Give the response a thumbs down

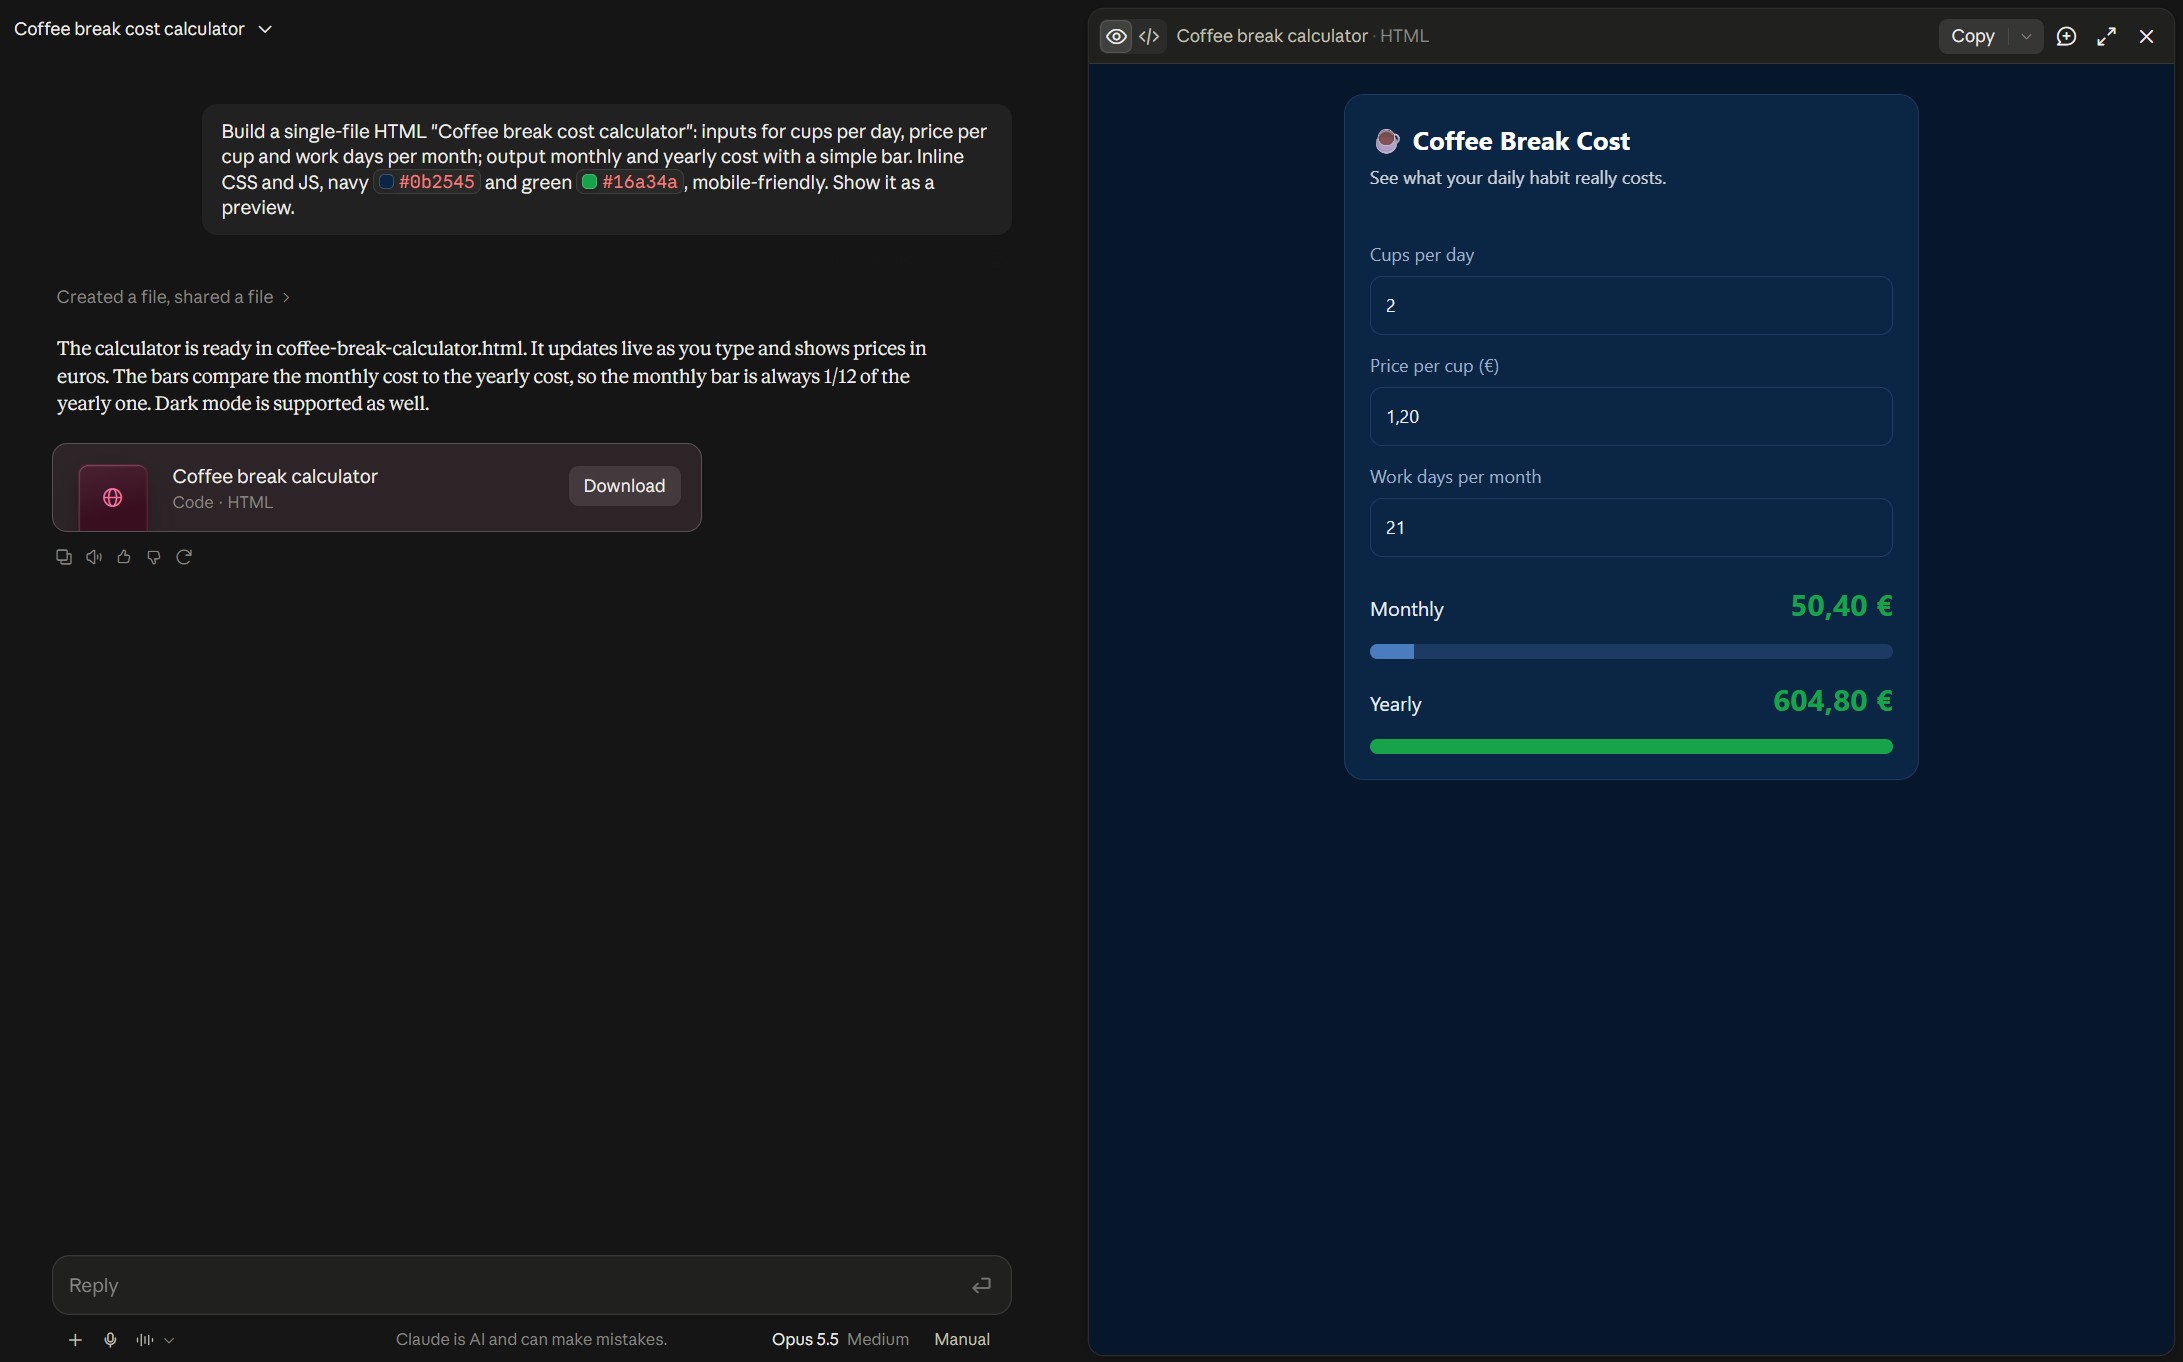(154, 557)
